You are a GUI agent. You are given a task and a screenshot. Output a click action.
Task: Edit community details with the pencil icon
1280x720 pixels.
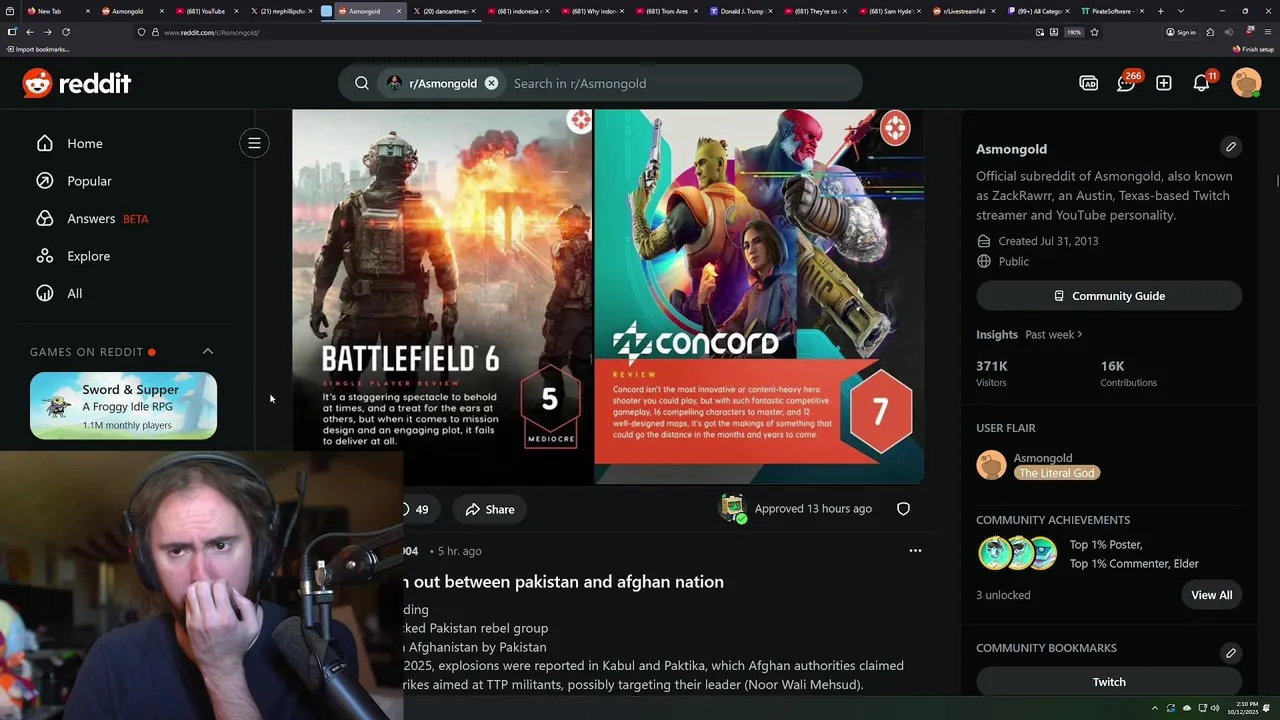(1231, 147)
